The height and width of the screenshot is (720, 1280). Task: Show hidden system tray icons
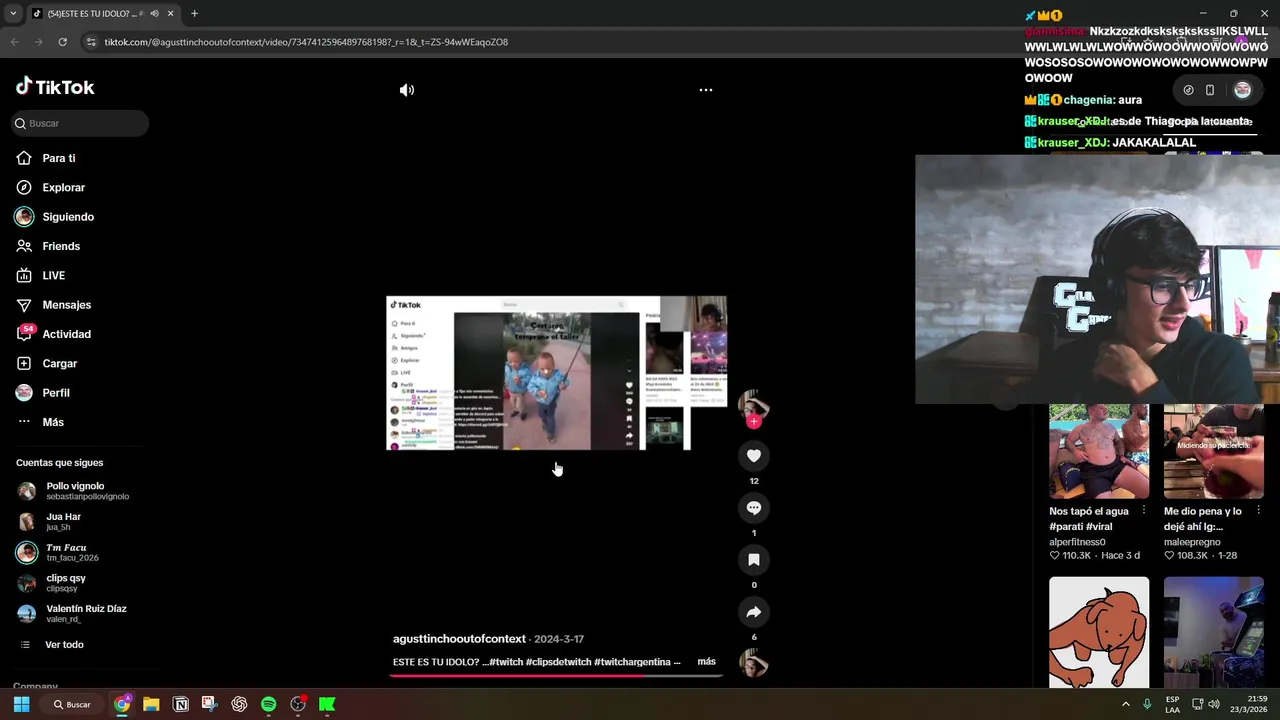[x=1125, y=704]
